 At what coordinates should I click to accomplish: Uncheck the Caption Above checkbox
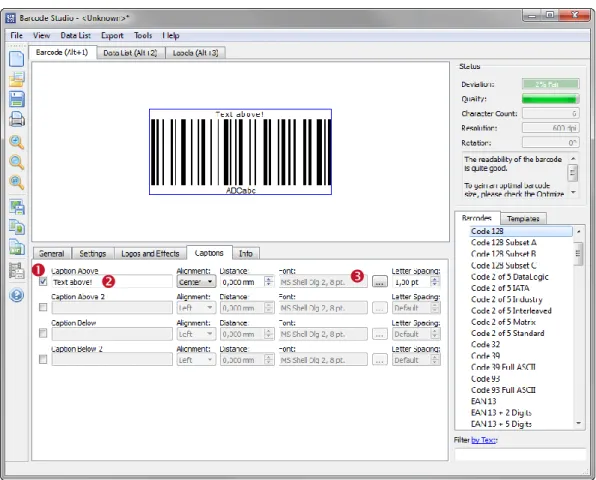click(43, 282)
